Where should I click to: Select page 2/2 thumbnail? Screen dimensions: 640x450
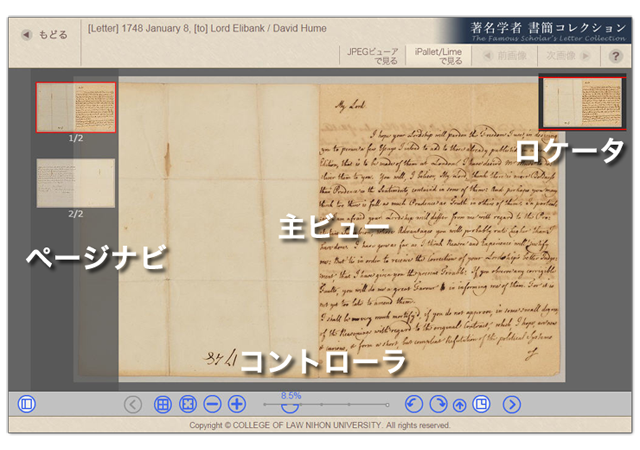tap(76, 183)
